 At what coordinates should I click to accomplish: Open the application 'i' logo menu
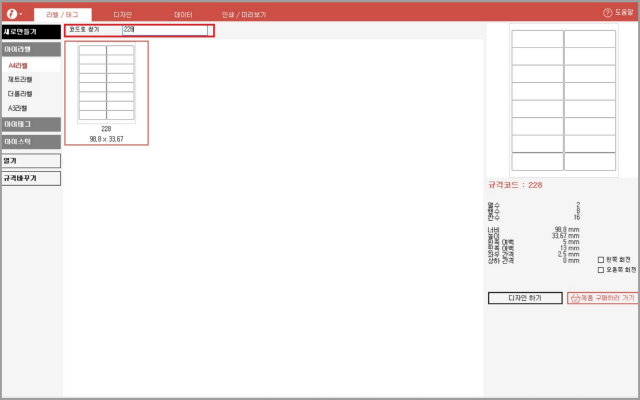click(x=11, y=14)
